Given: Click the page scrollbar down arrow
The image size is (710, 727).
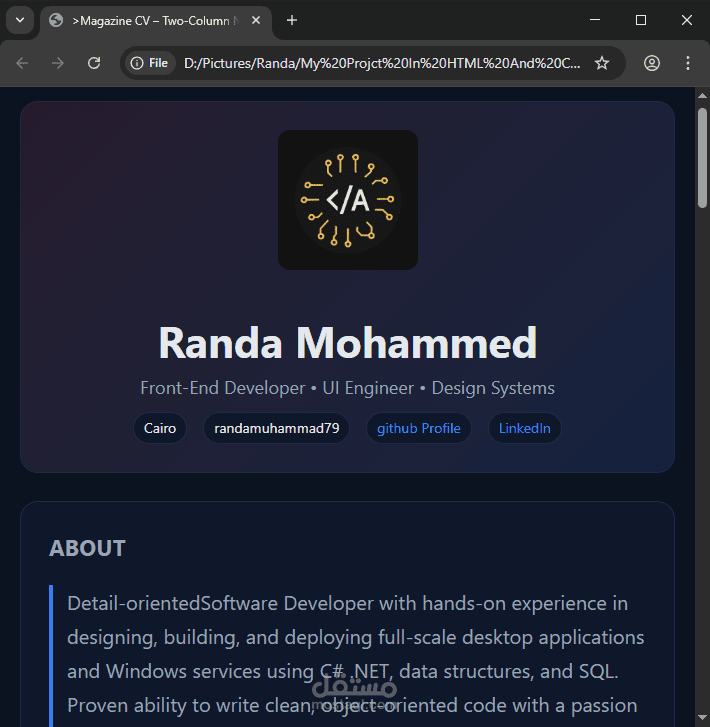Looking at the screenshot, I should coord(702,719).
